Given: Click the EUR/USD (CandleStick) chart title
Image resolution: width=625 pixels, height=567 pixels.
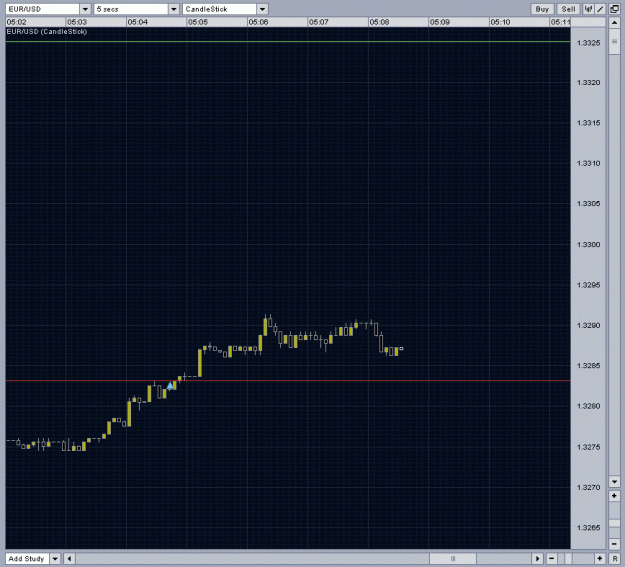Looking at the screenshot, I should tap(47, 32).
